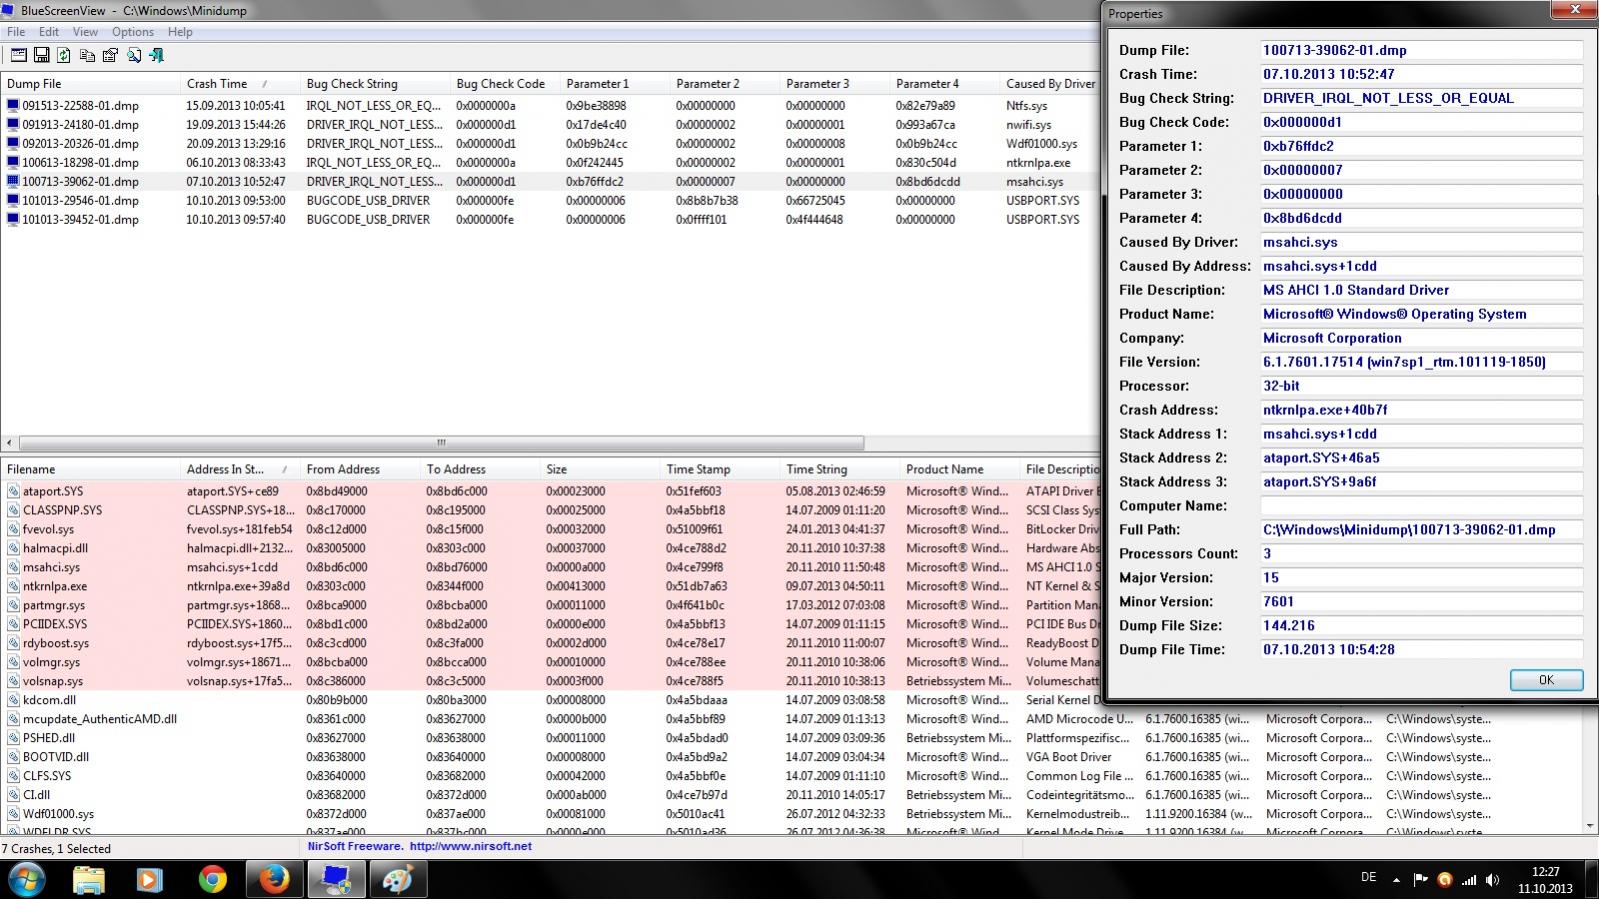Screen dimensions: 1599x899
Task: Click upper pane horizontal scrollbar thumb
Action: coord(441,443)
